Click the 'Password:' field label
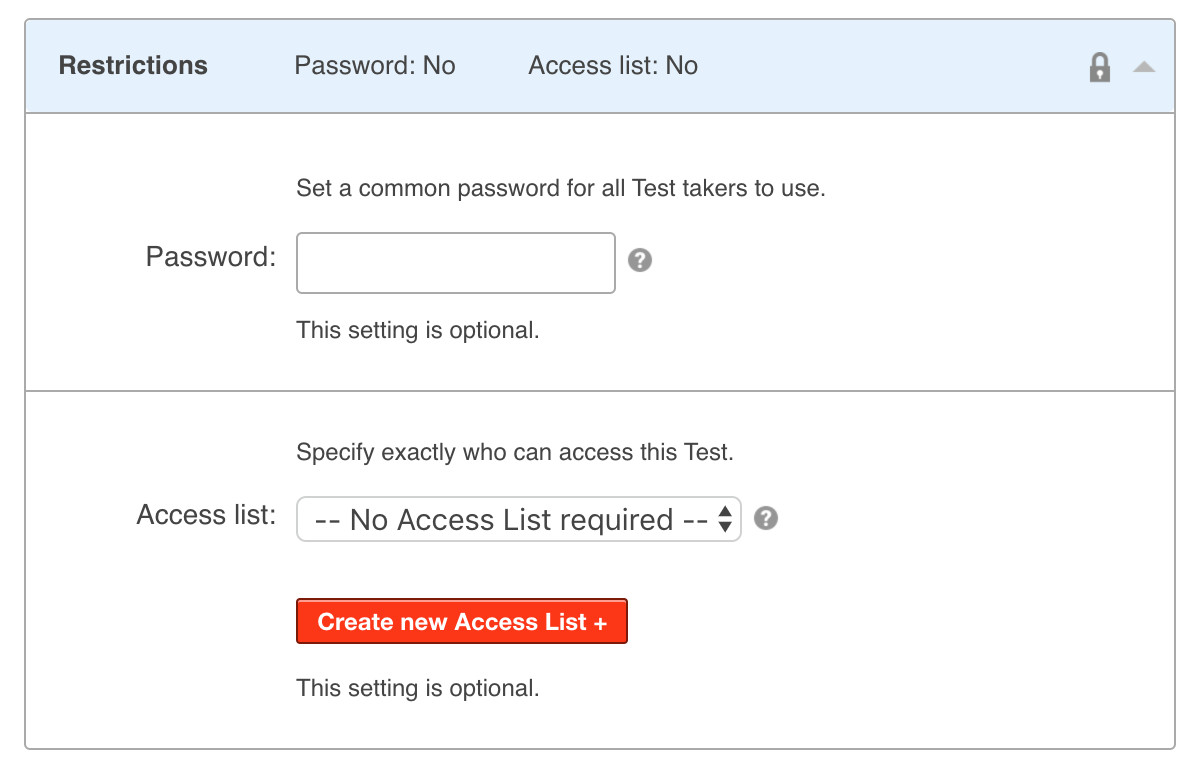 (x=211, y=257)
